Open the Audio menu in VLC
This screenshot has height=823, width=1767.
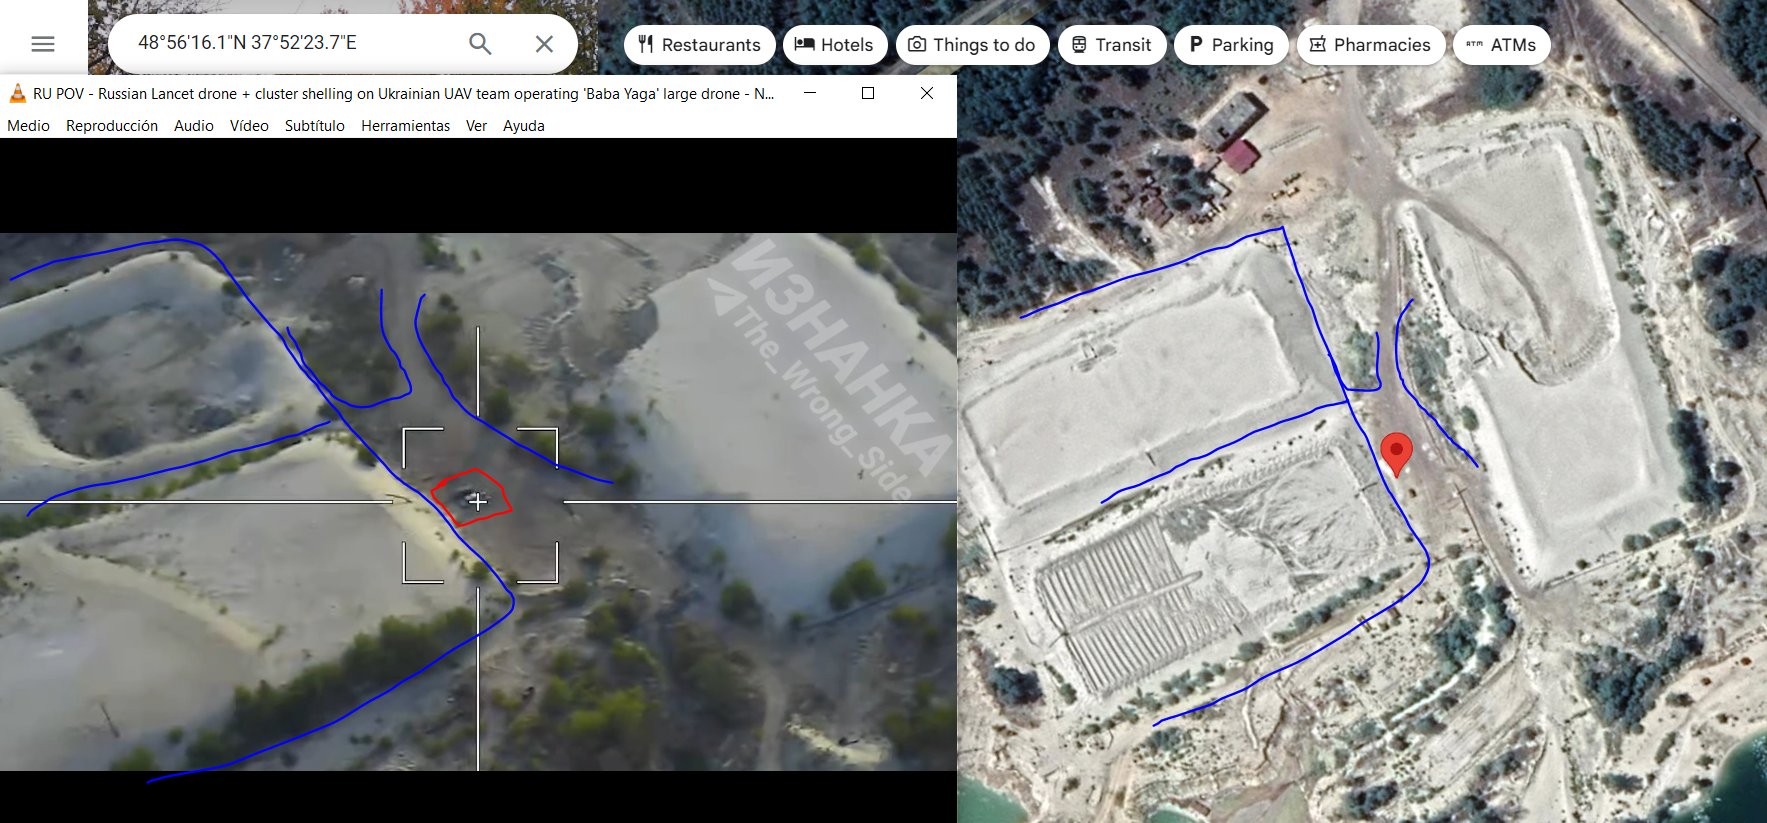194,126
